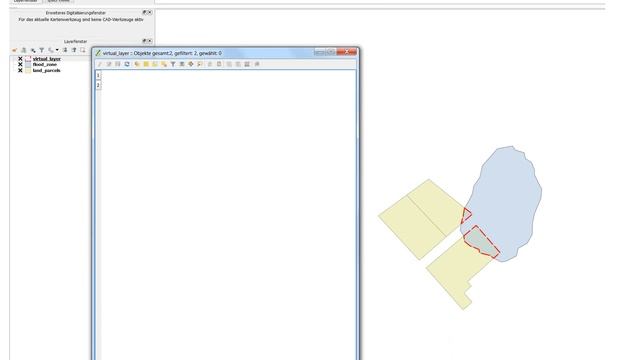Save edits in attribute table toolbar
The height and width of the screenshot is (360, 640).
(118, 64)
